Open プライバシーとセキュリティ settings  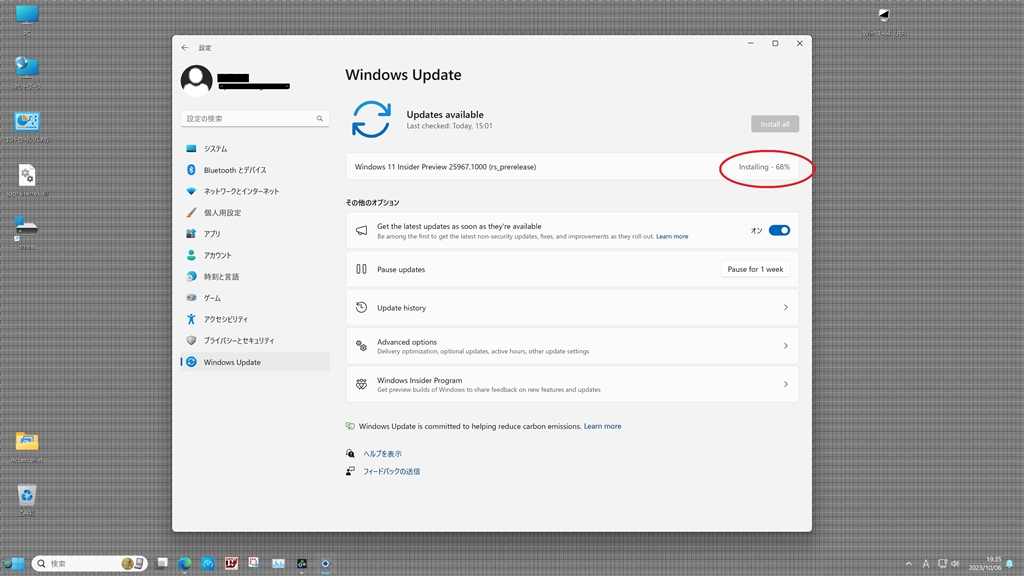pos(255,341)
